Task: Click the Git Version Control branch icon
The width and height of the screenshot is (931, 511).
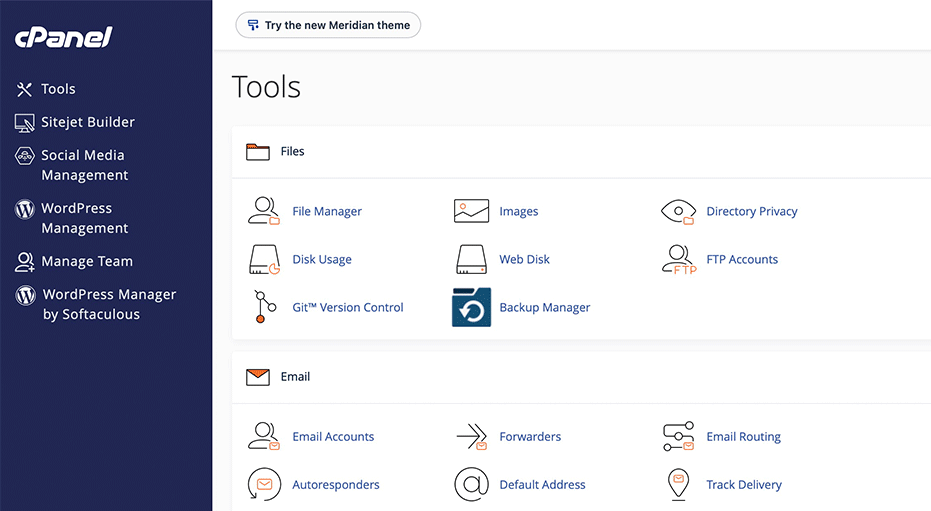Action: click(x=265, y=307)
